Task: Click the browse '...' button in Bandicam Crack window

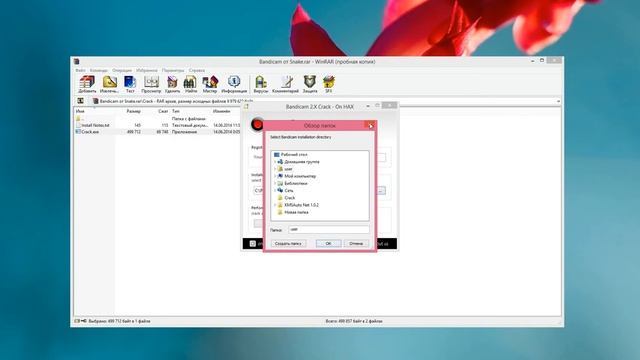Action: click(381, 191)
